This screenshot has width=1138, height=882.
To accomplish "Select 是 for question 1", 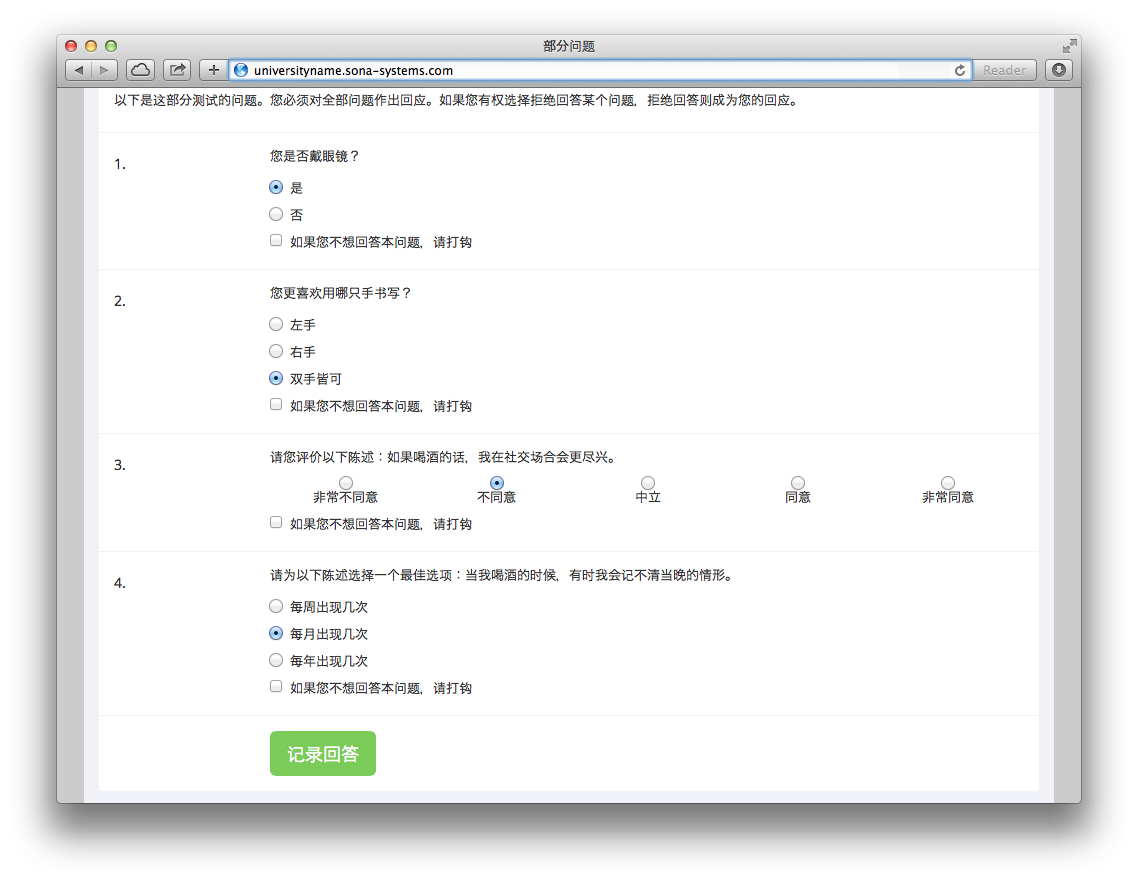I will click(276, 187).
